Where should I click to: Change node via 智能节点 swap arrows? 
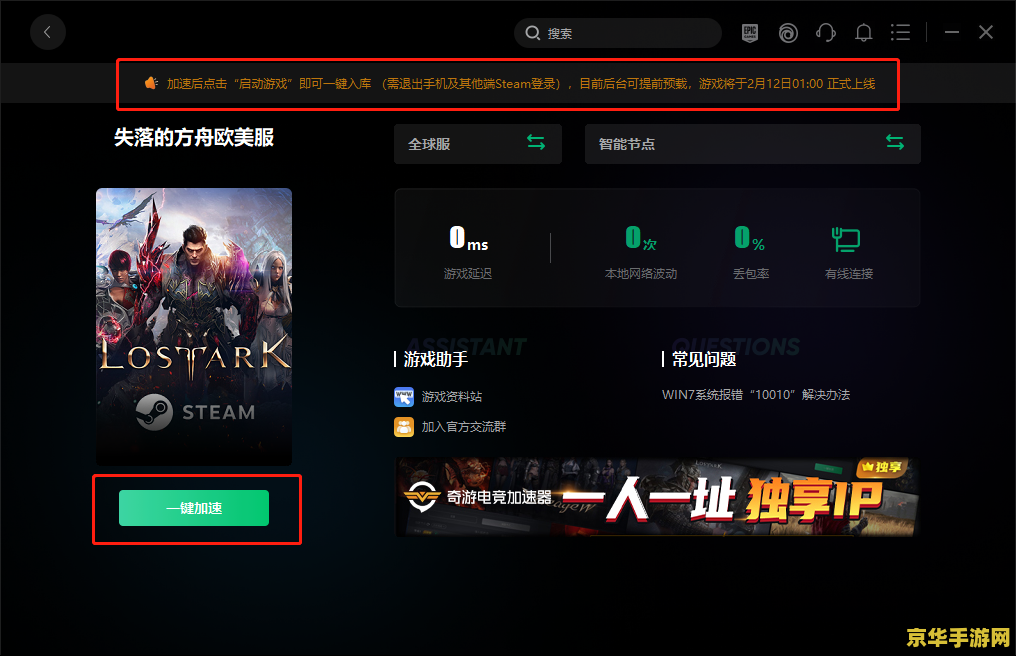point(895,143)
